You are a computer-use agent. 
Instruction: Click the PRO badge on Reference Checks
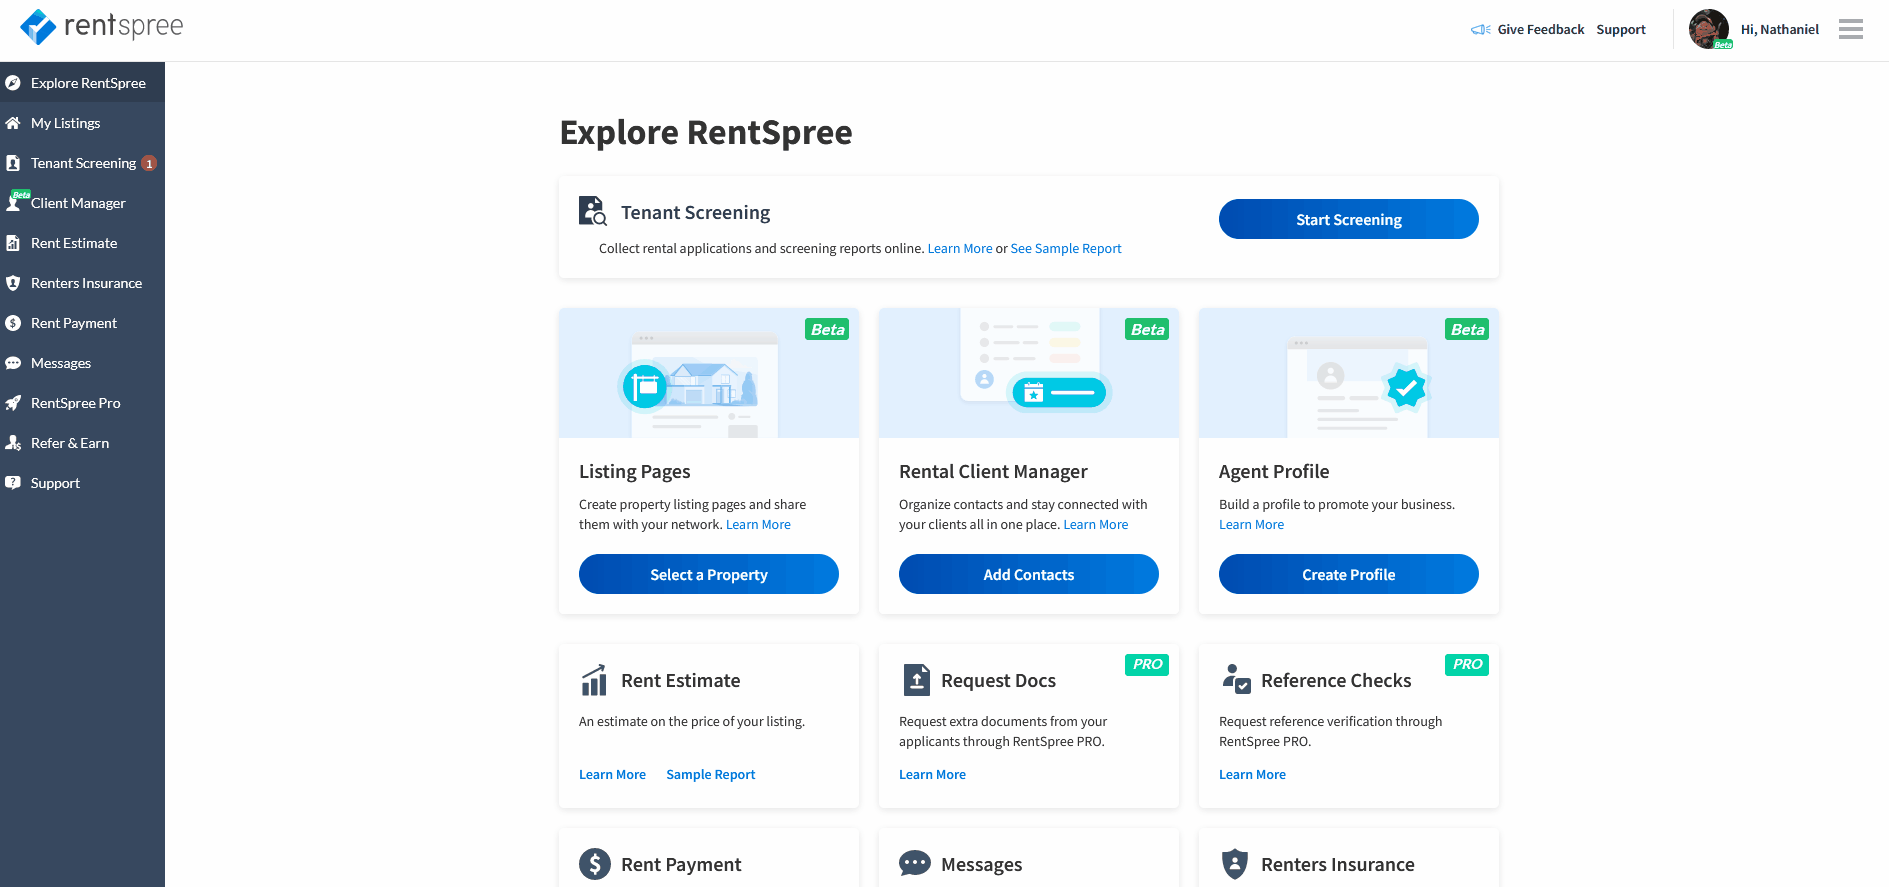[1467, 664]
